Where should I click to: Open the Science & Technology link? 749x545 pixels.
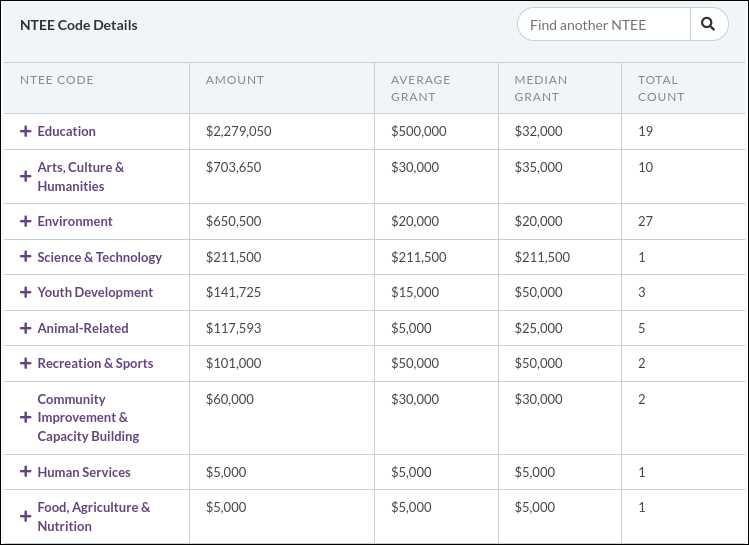(x=99, y=257)
